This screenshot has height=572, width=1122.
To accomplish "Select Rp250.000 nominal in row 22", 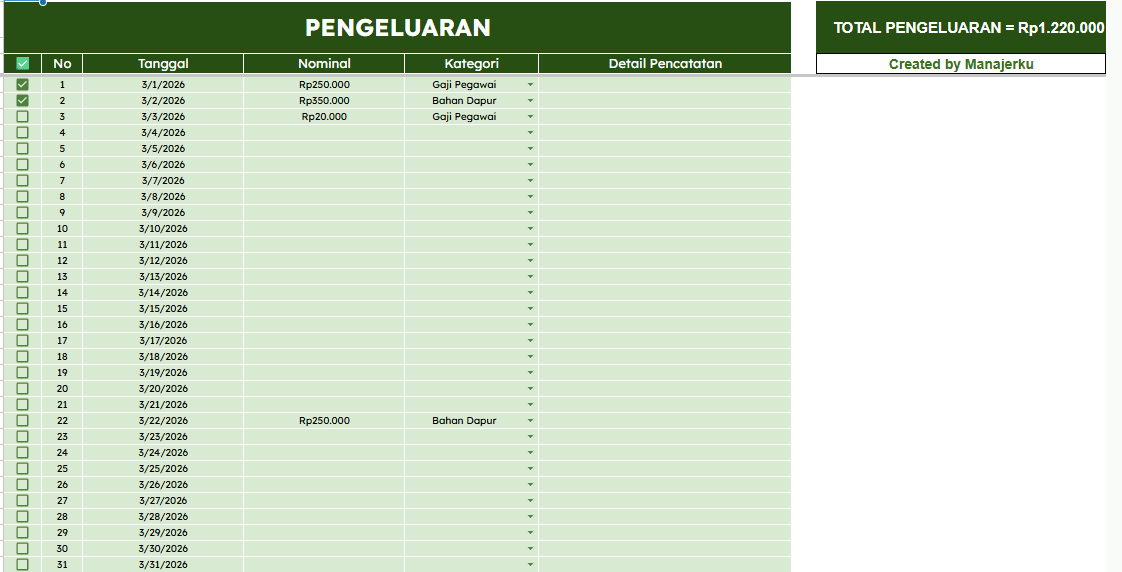I will tap(324, 420).
